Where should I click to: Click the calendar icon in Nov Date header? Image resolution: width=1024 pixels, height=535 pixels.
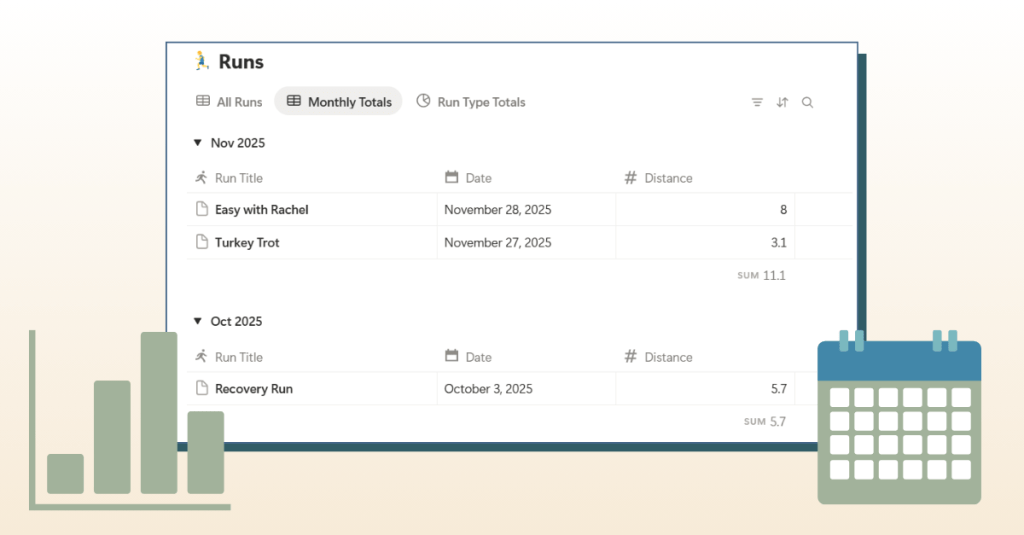[452, 178]
